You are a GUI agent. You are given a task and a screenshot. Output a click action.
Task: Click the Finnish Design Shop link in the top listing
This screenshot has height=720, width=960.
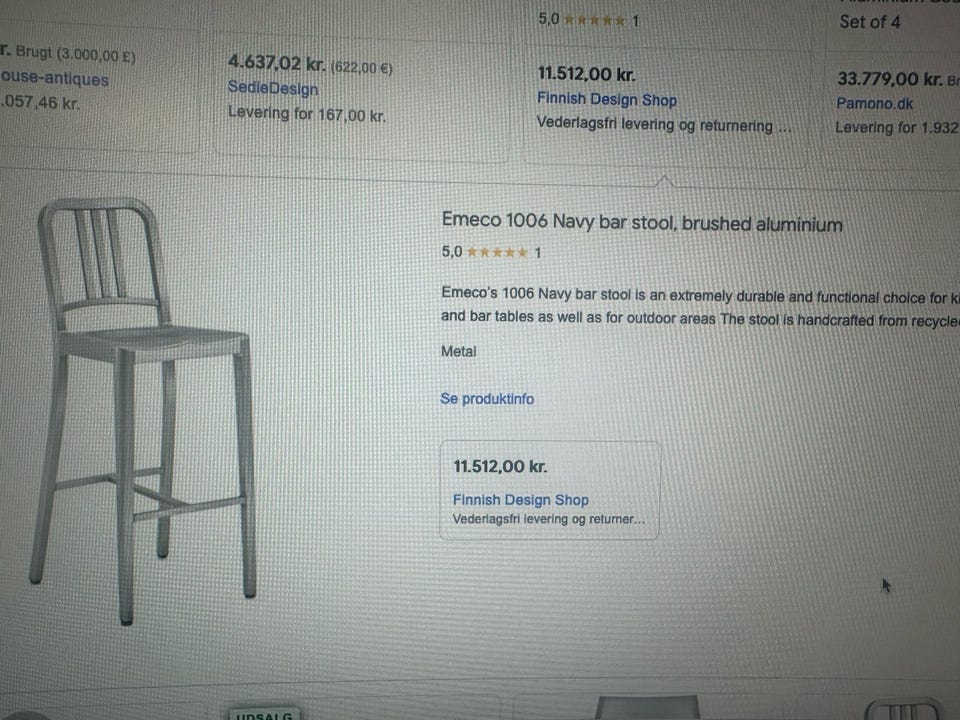607,99
